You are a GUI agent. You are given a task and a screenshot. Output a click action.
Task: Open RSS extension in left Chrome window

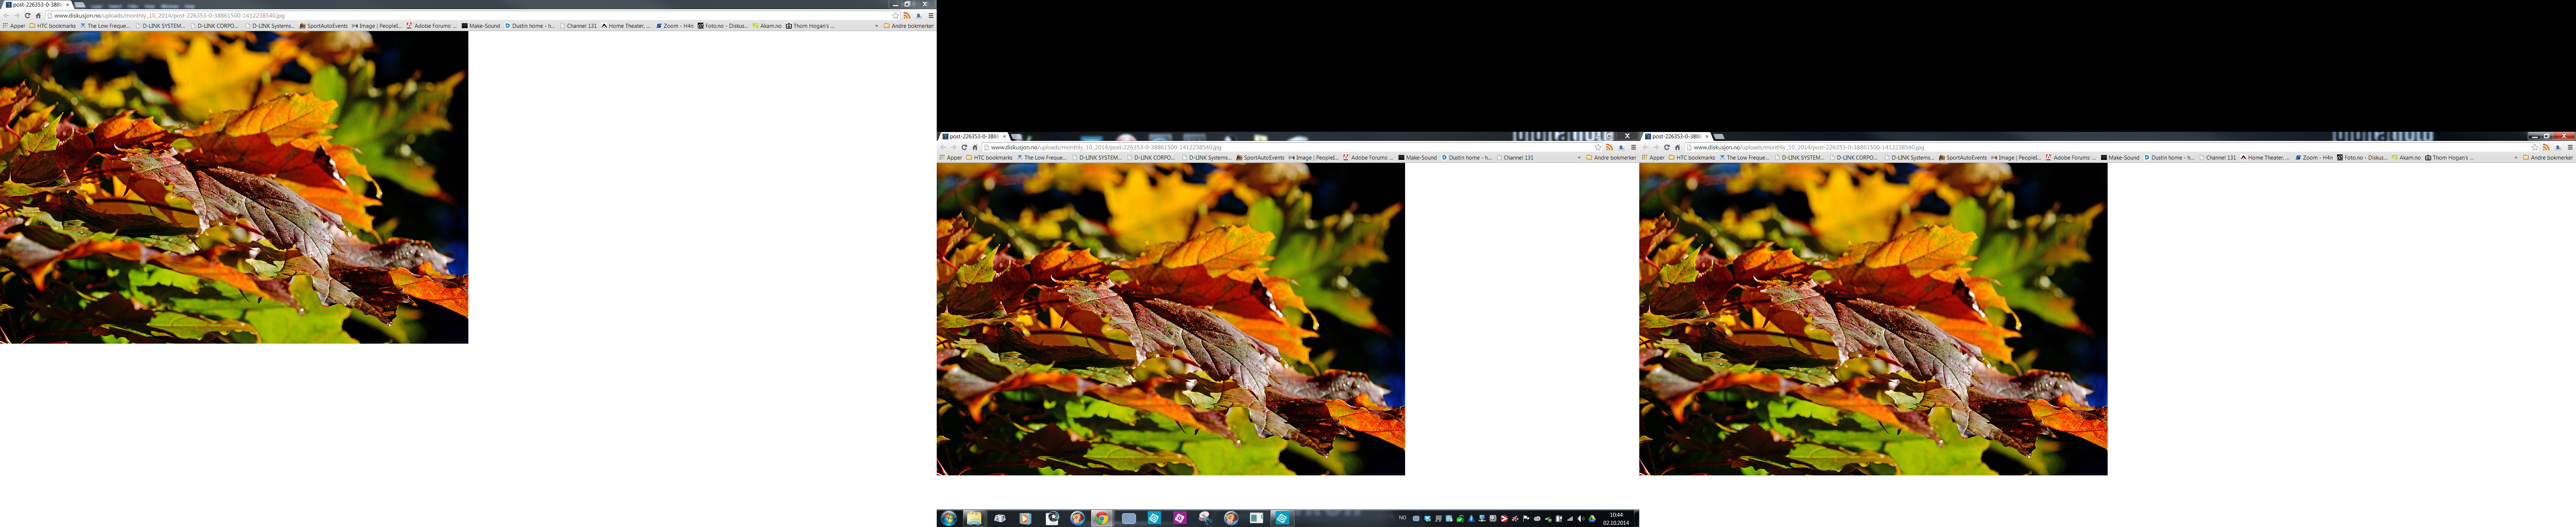(x=907, y=16)
